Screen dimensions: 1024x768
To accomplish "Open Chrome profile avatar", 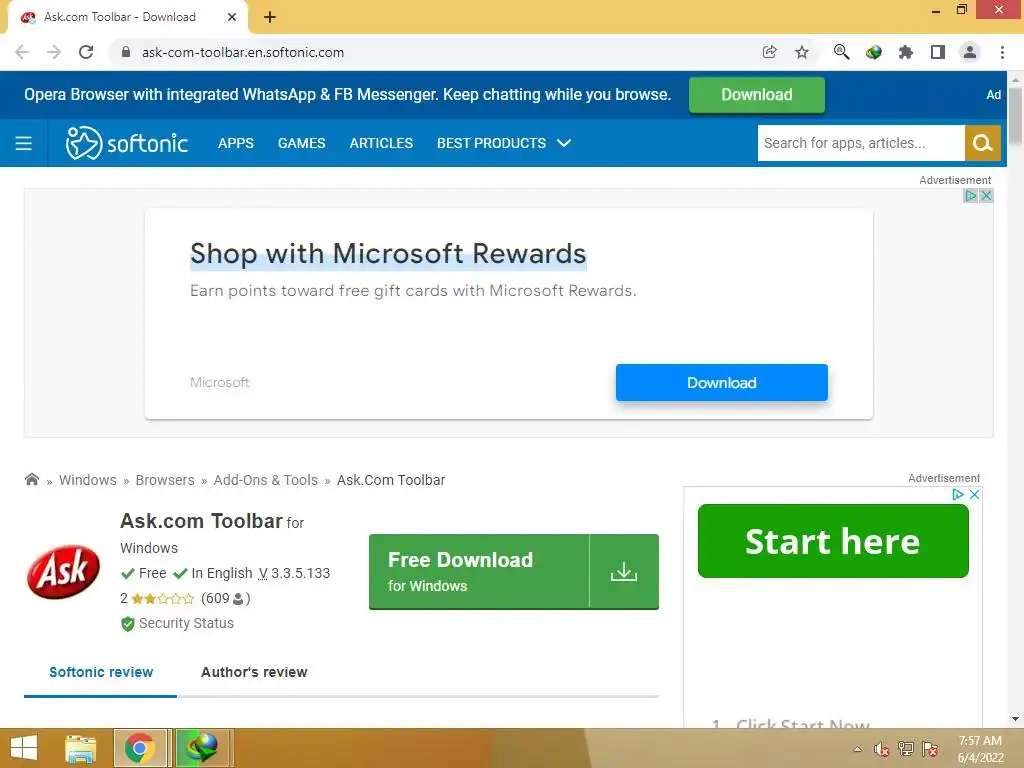I will [970, 52].
